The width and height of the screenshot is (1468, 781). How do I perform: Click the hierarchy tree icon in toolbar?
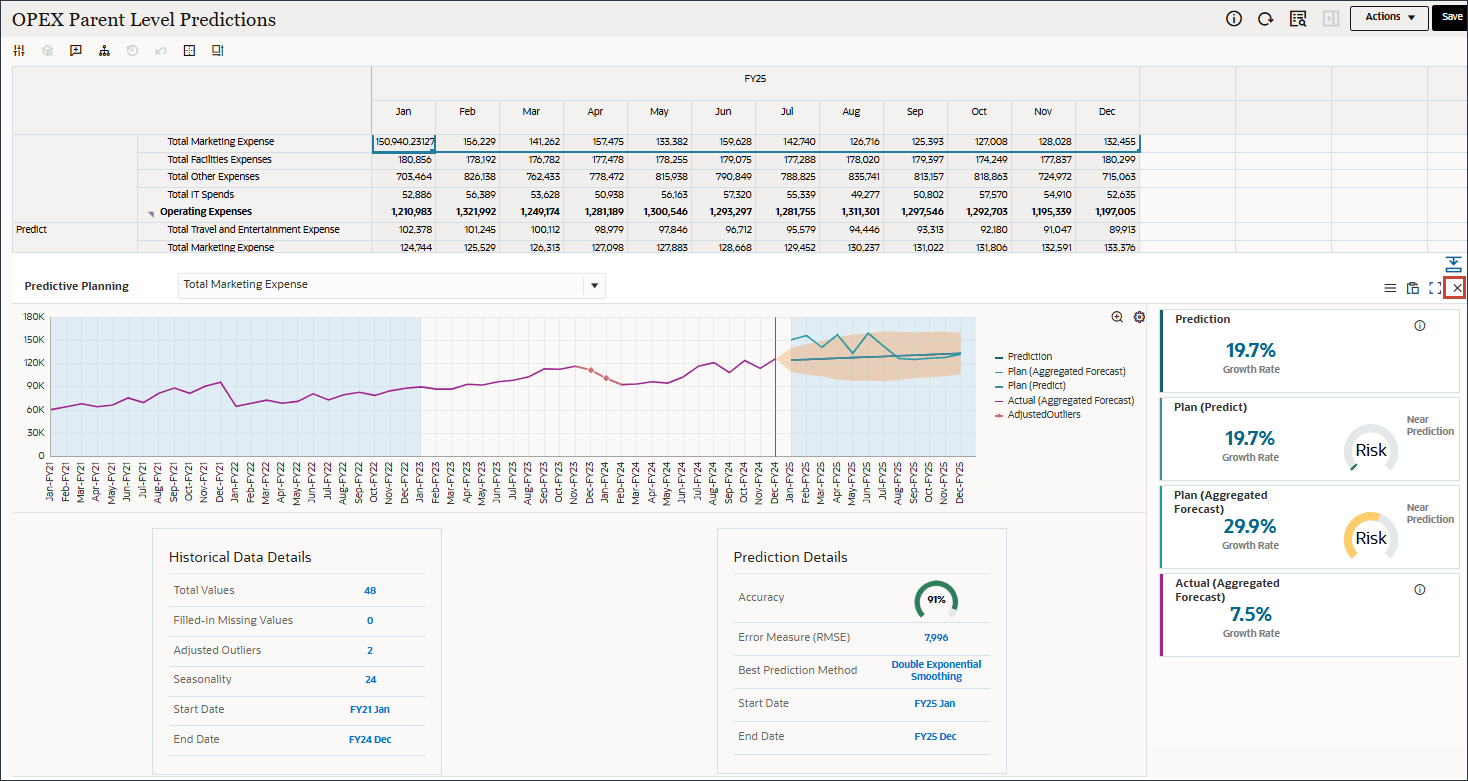tap(104, 51)
